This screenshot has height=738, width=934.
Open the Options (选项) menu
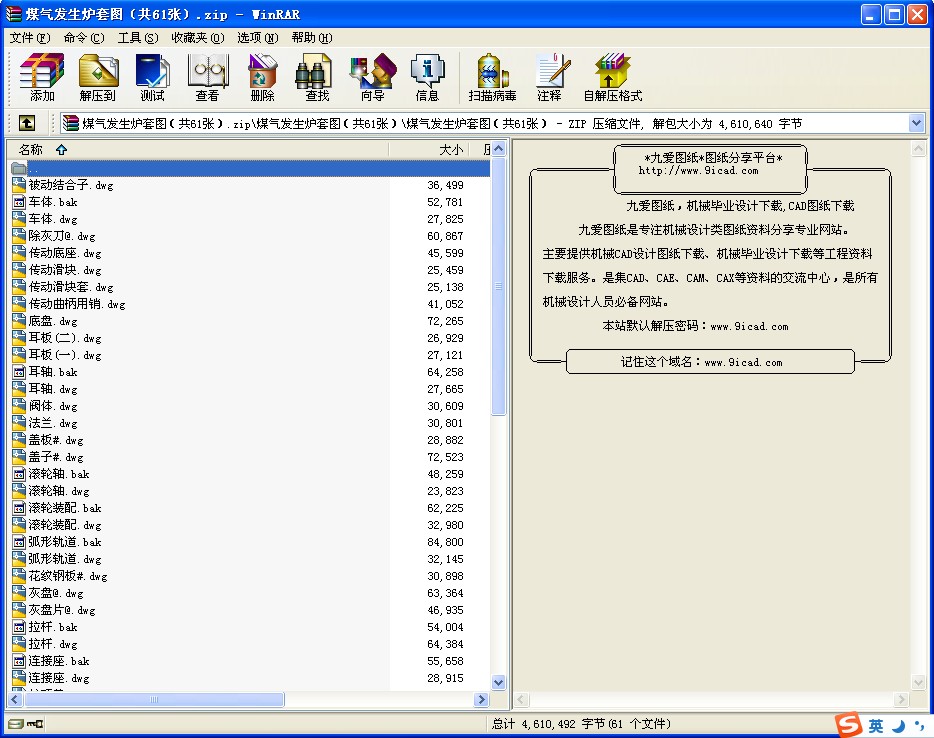click(257, 37)
